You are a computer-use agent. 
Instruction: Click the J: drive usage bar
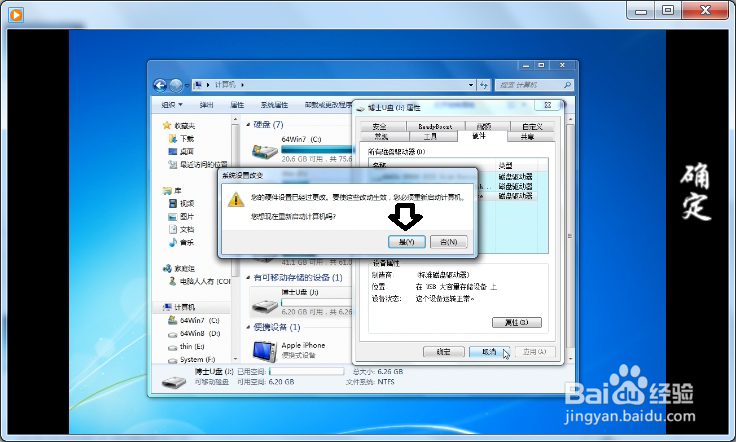click(317, 302)
